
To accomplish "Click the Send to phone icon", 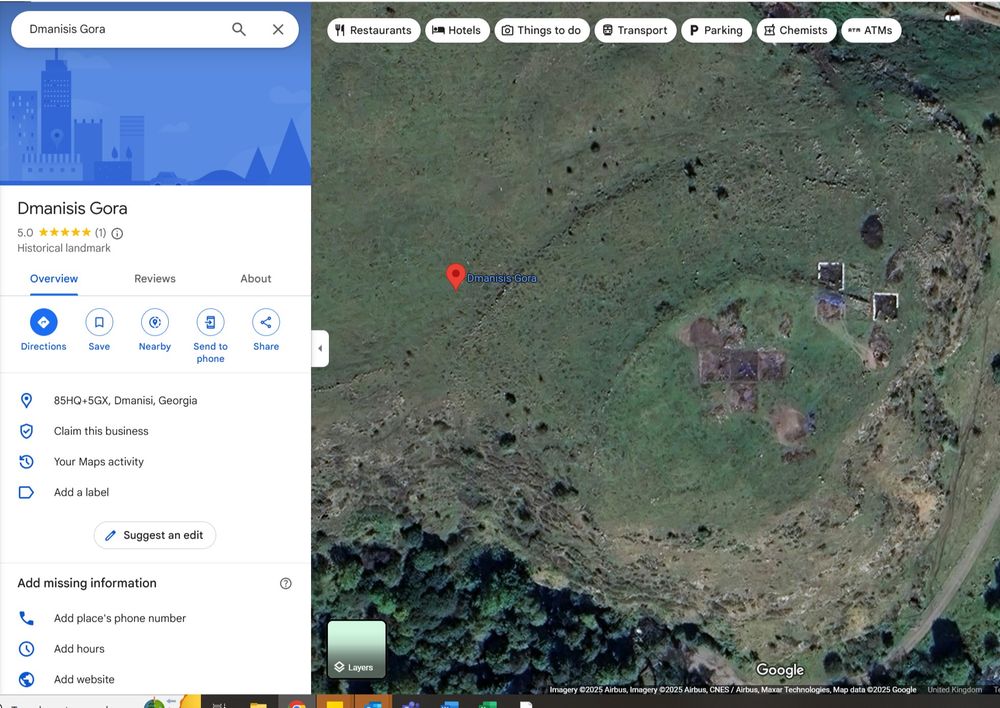I will click(210, 322).
